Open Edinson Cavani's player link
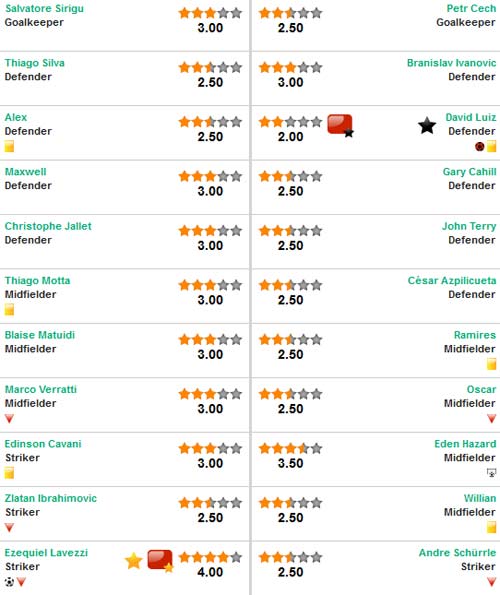Viewport: 500px width, 595px height. (43, 444)
